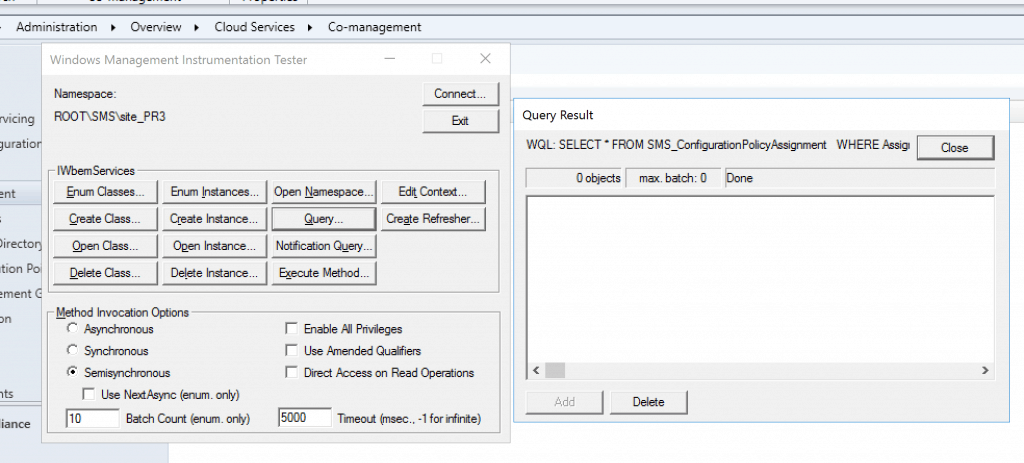Click right arrow of Query Result scrollbar
This screenshot has height=463, width=1024.
coord(985,370)
